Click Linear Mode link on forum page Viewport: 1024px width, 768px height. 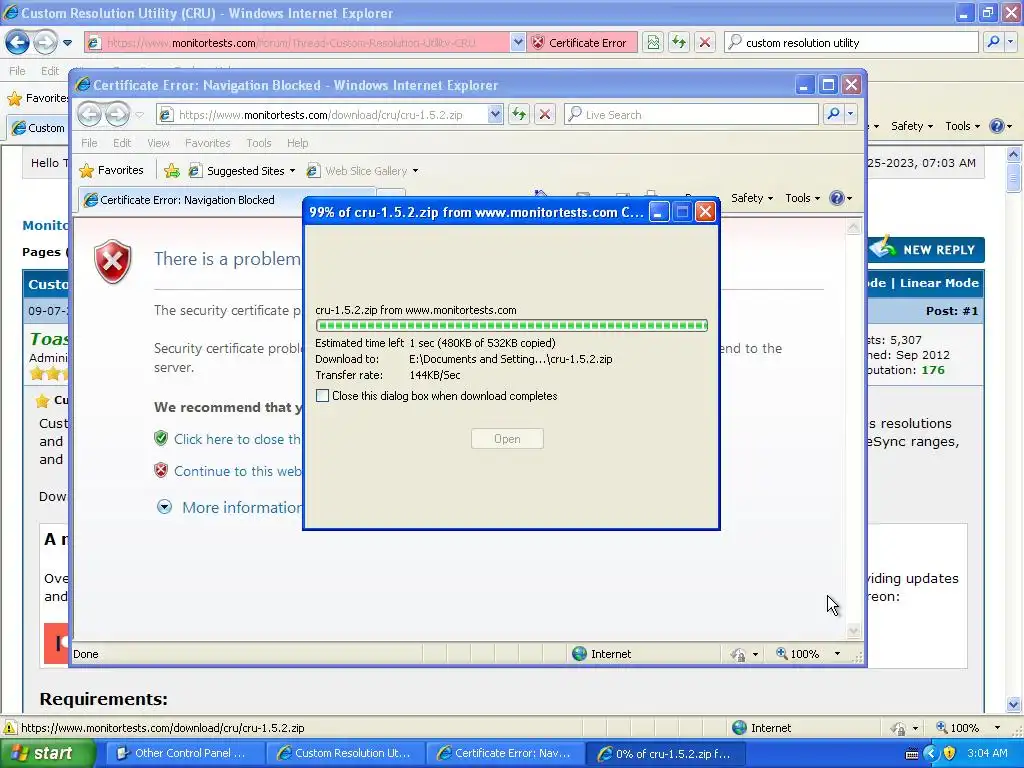pos(939,283)
